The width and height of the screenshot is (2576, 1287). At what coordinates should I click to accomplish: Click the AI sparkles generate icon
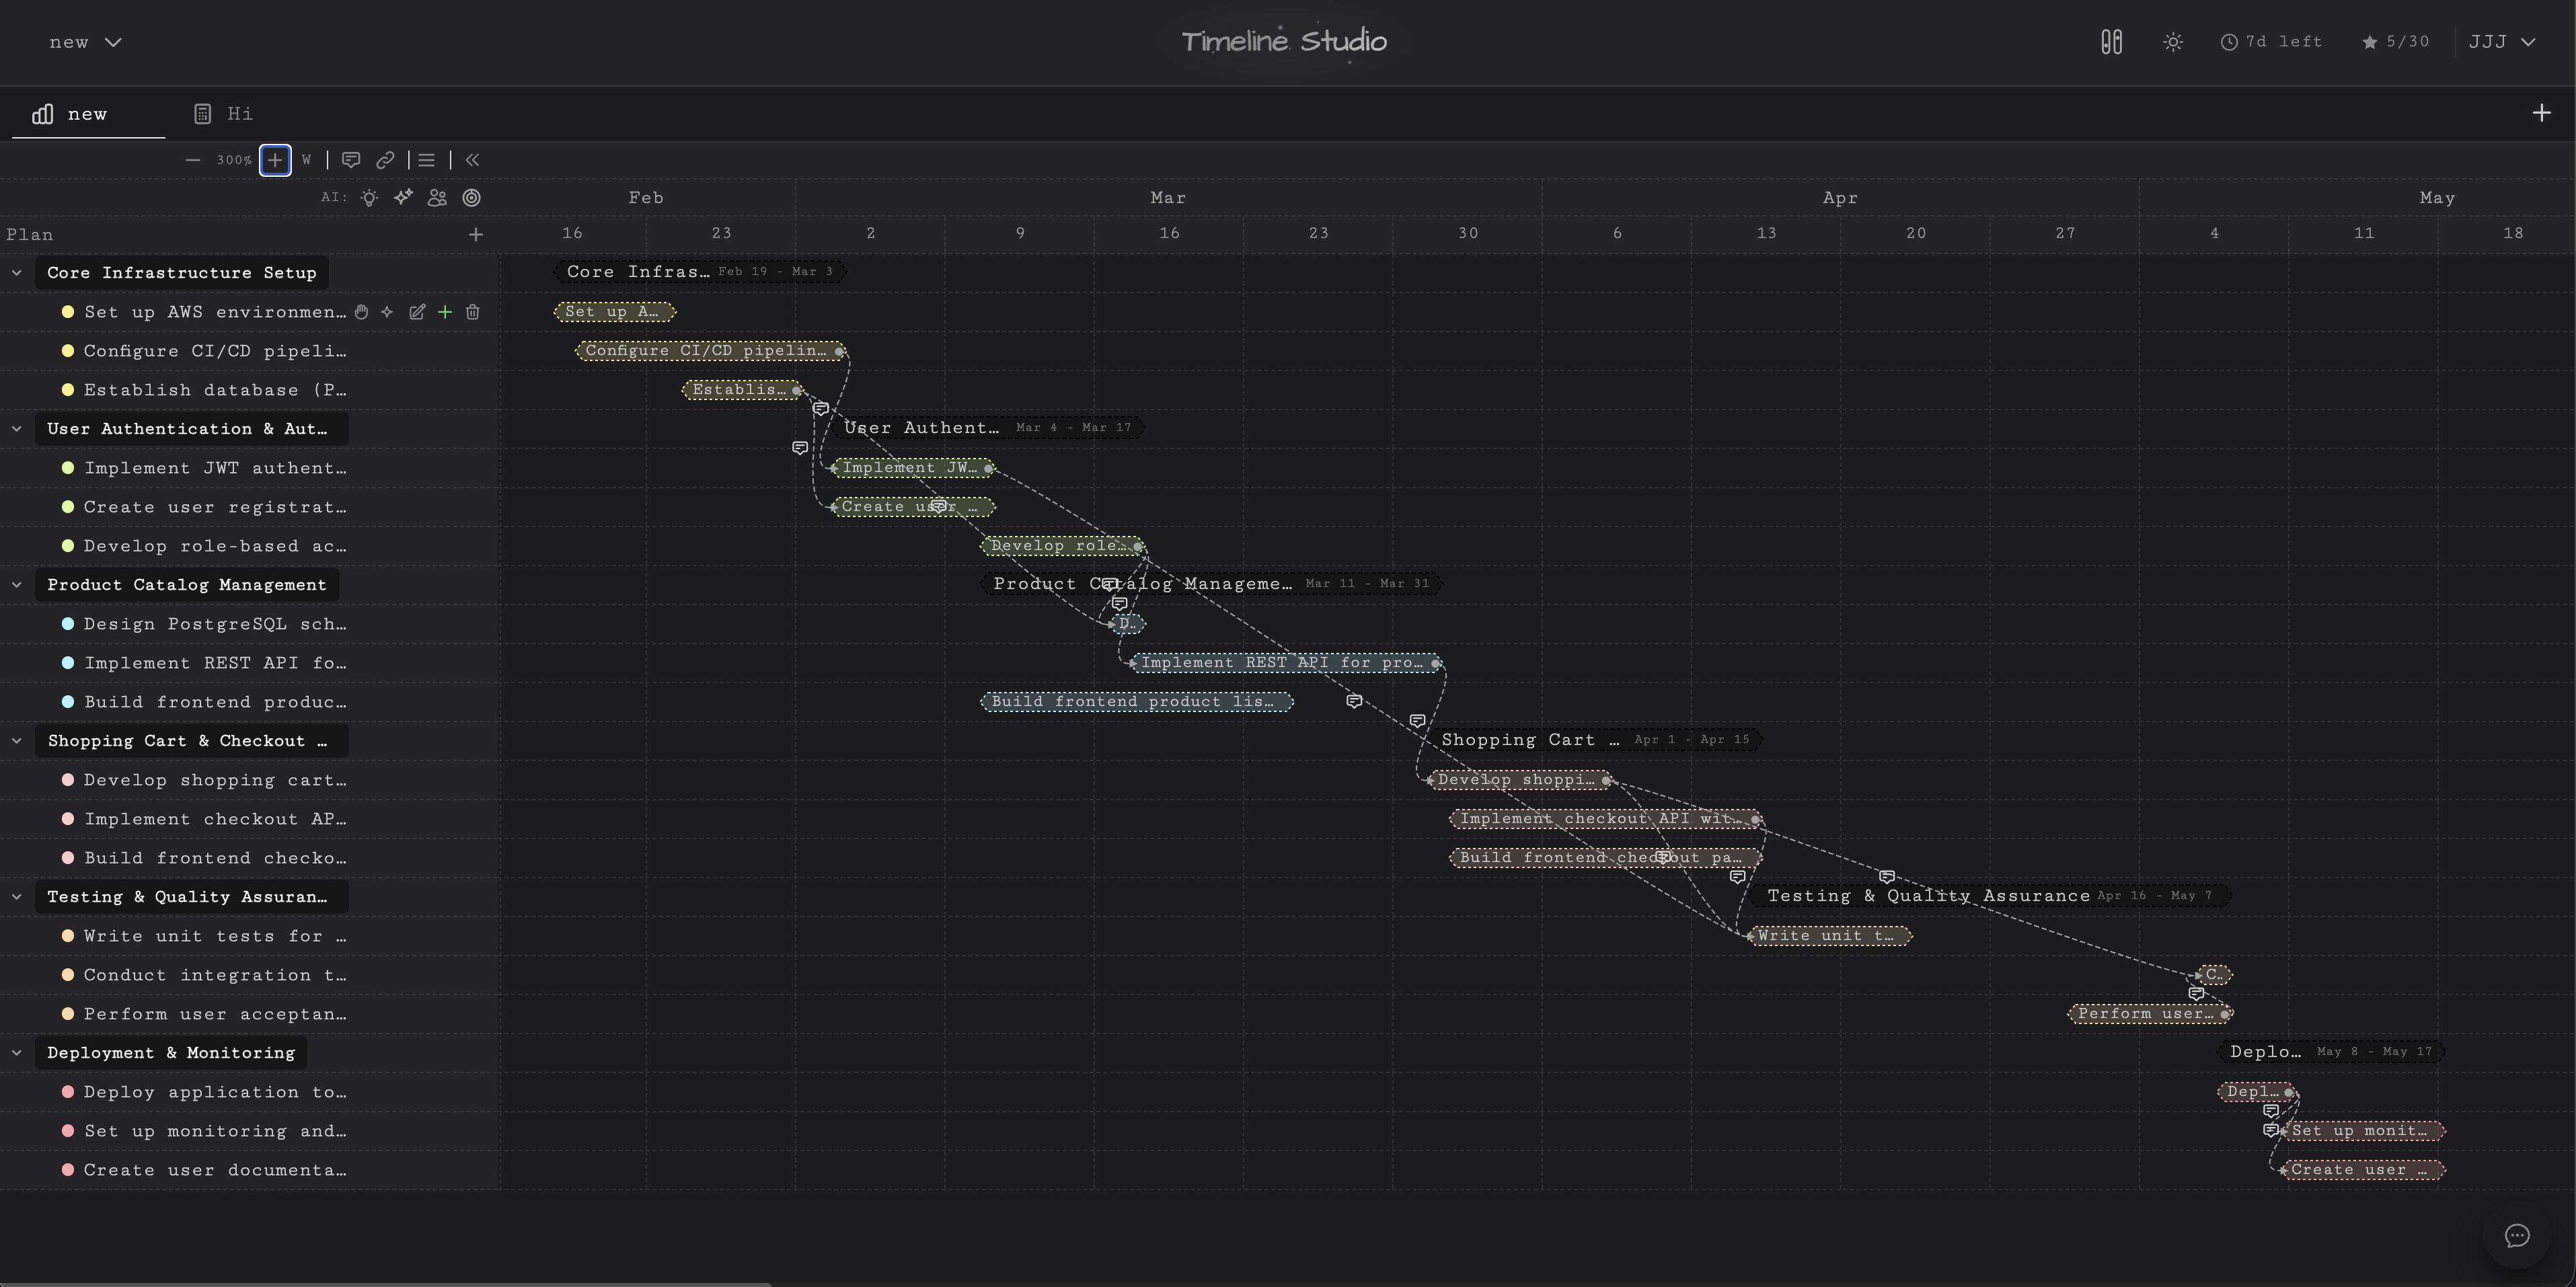click(x=403, y=198)
